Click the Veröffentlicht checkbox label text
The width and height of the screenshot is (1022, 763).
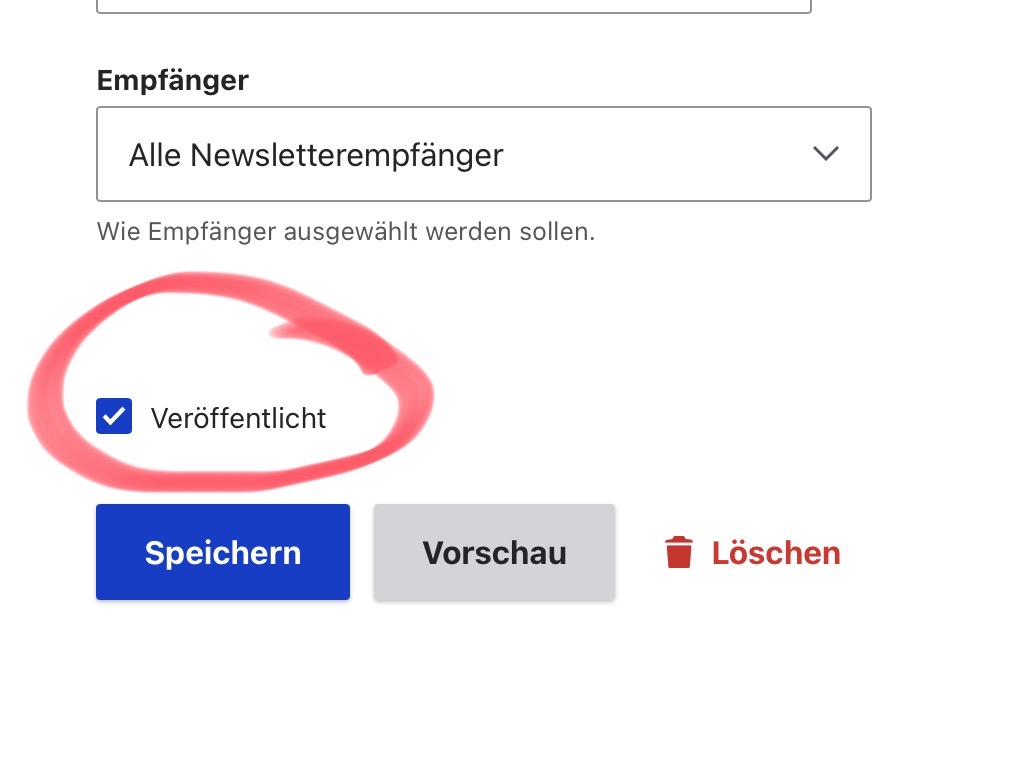[238, 418]
